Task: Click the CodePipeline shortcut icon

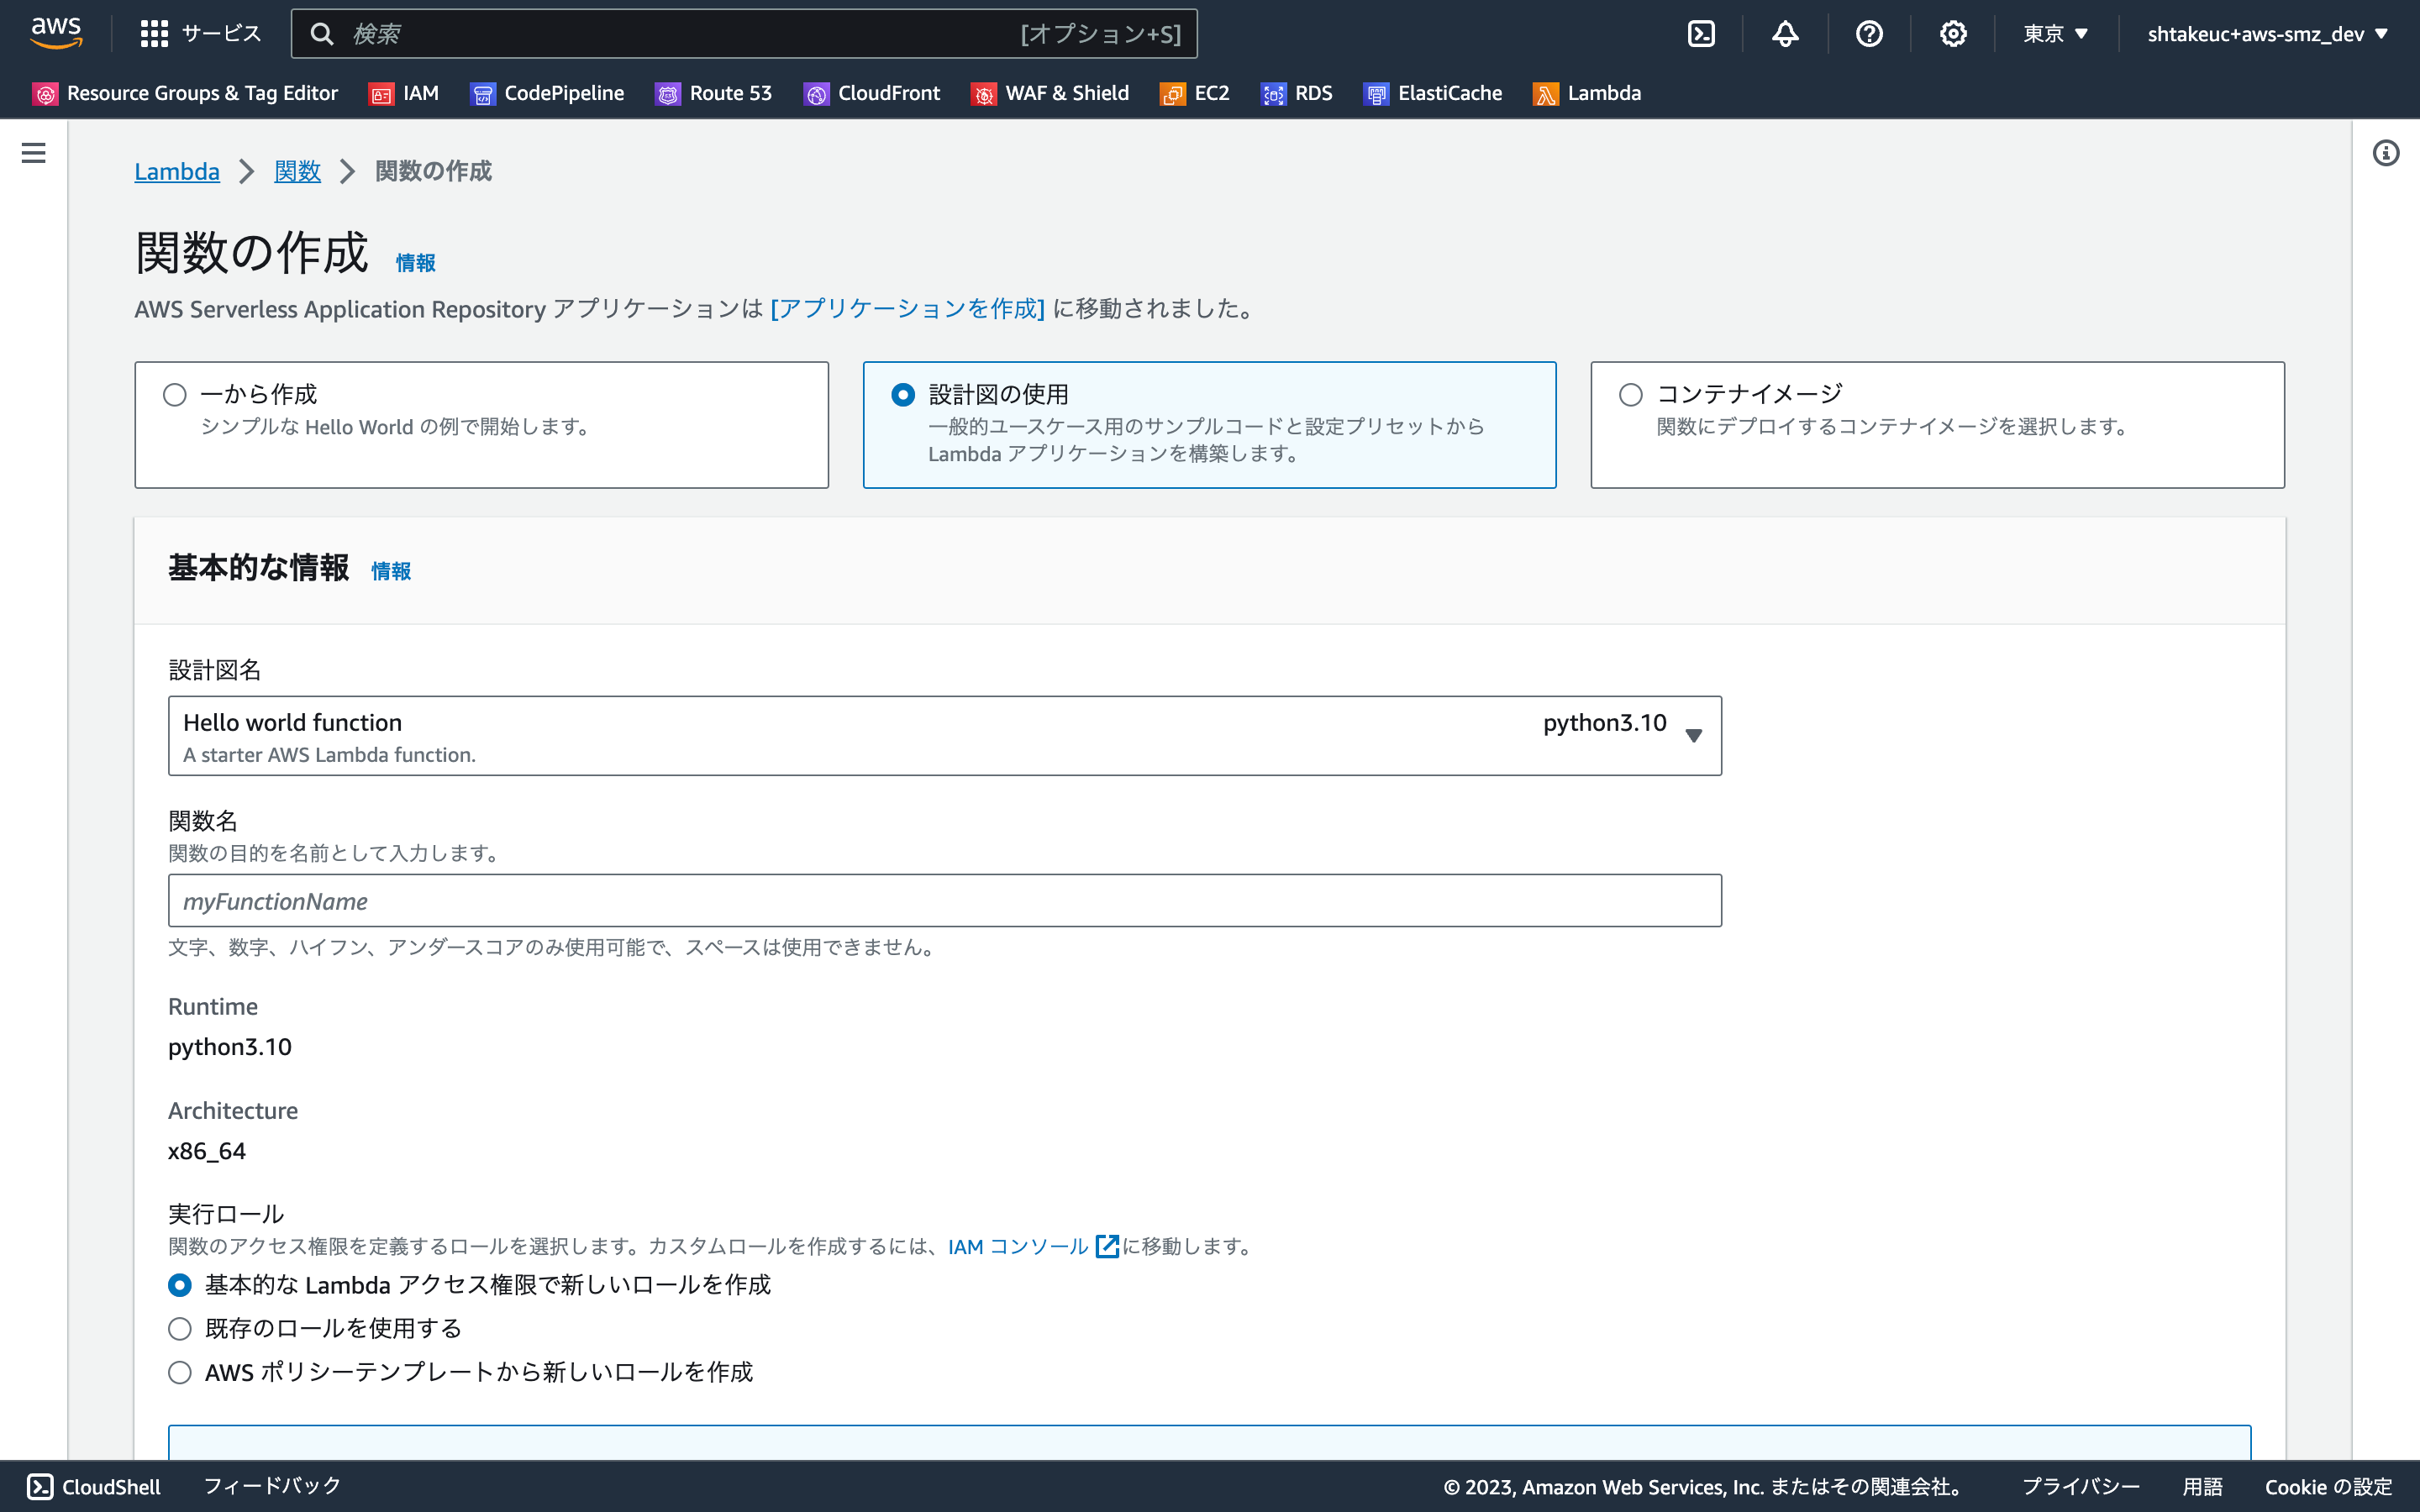Action: 483,94
